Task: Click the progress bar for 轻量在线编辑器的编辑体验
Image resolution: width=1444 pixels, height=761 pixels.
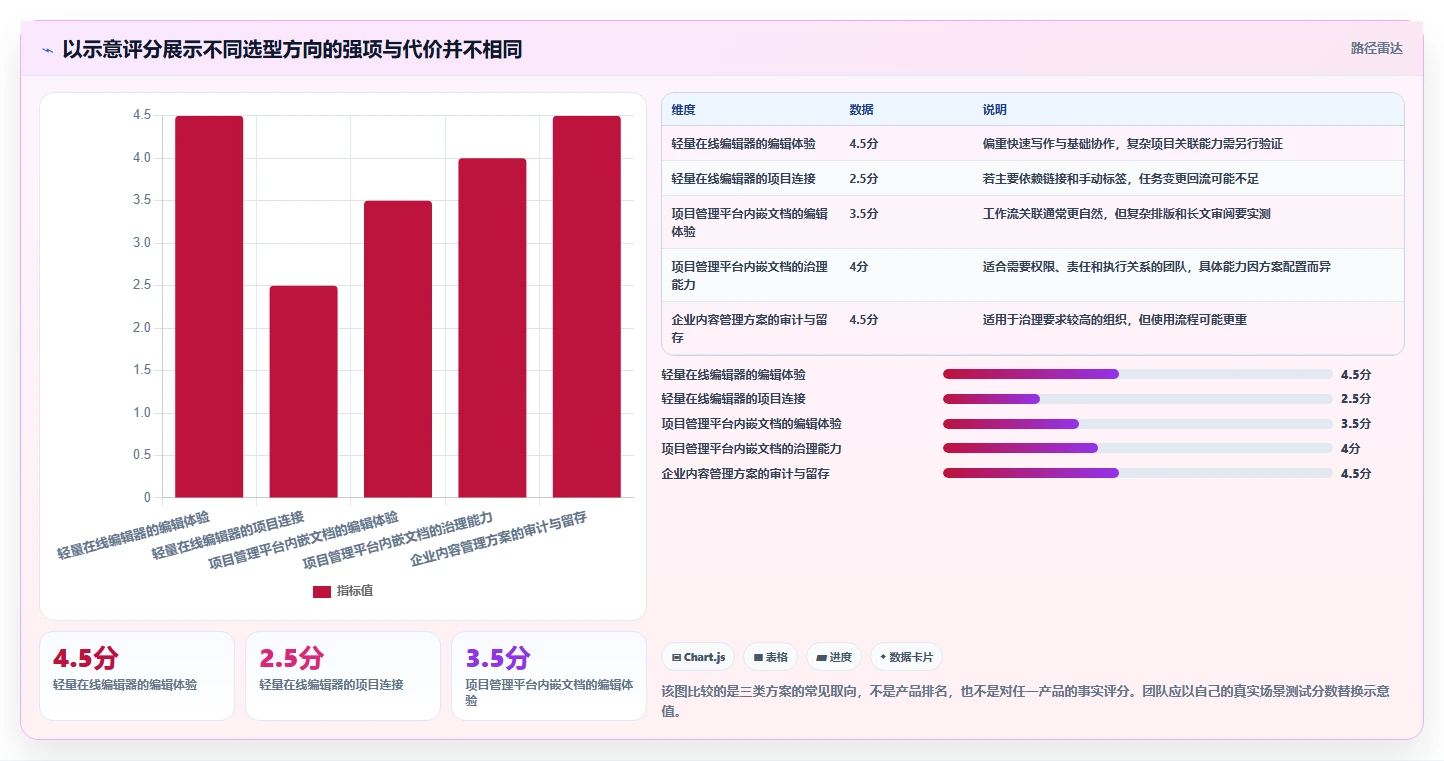Action: coord(1138,374)
